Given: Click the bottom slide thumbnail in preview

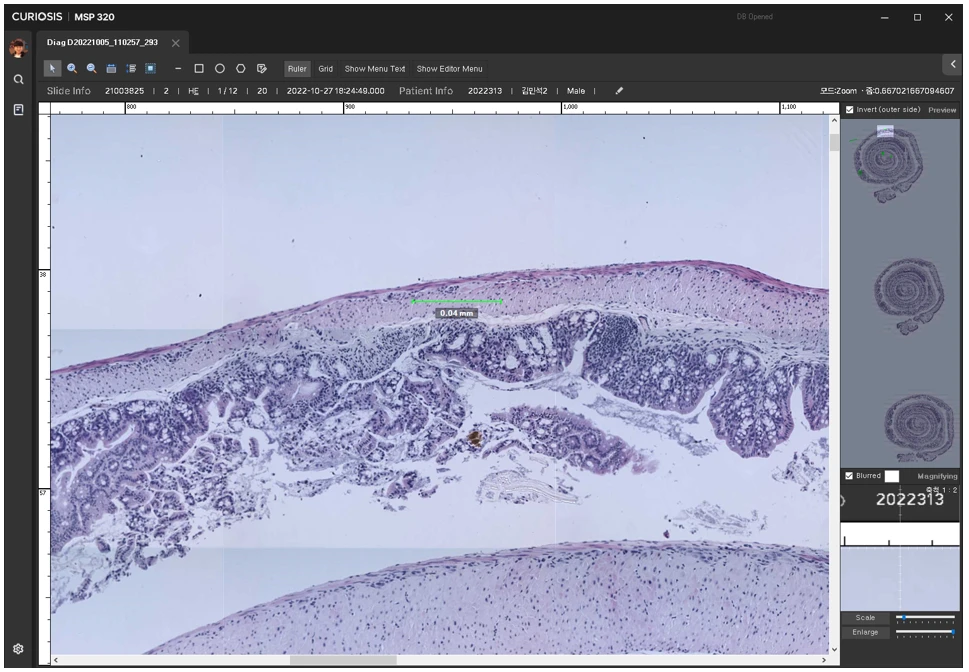Looking at the screenshot, I should [919, 430].
